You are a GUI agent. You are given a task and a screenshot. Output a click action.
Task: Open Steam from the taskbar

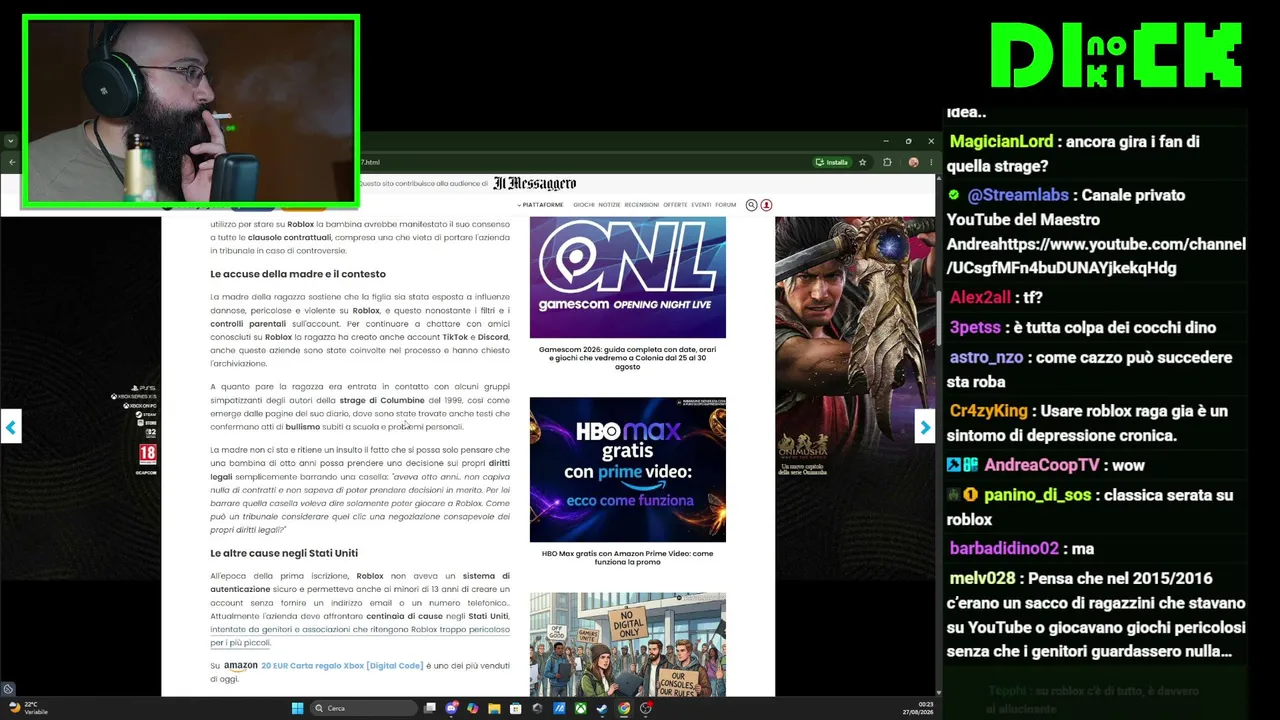tap(602, 708)
